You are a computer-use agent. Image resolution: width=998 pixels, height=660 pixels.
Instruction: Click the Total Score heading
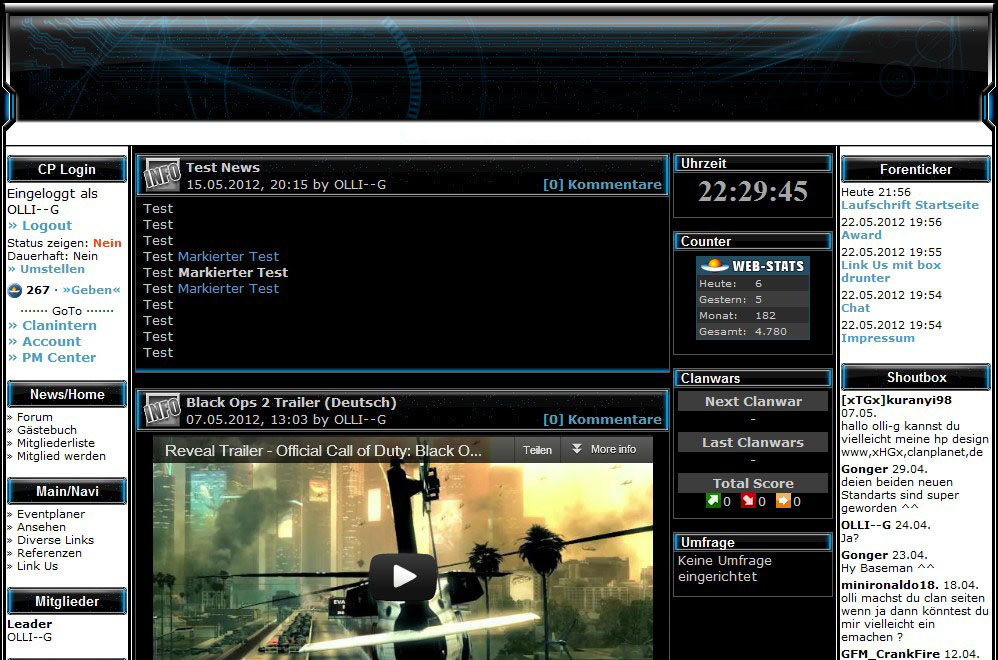(x=753, y=483)
